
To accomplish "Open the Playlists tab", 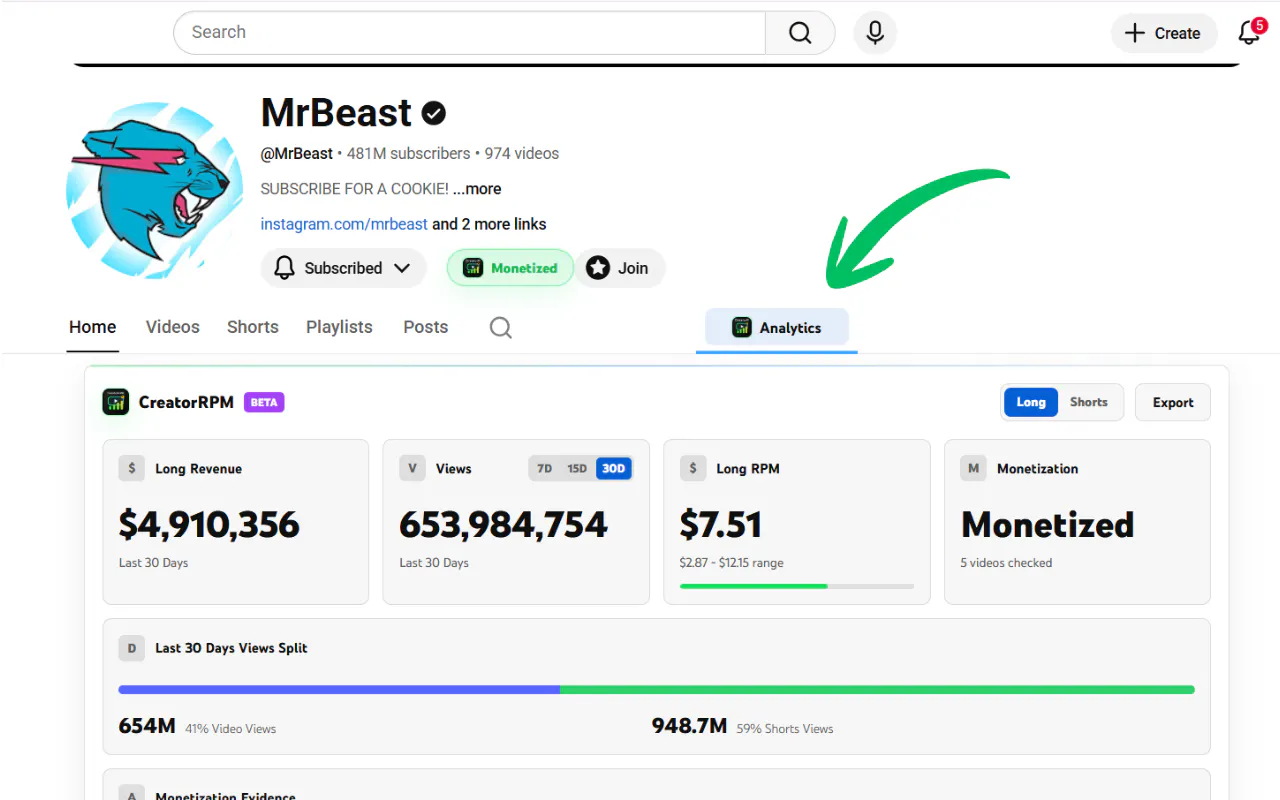I will point(339,327).
